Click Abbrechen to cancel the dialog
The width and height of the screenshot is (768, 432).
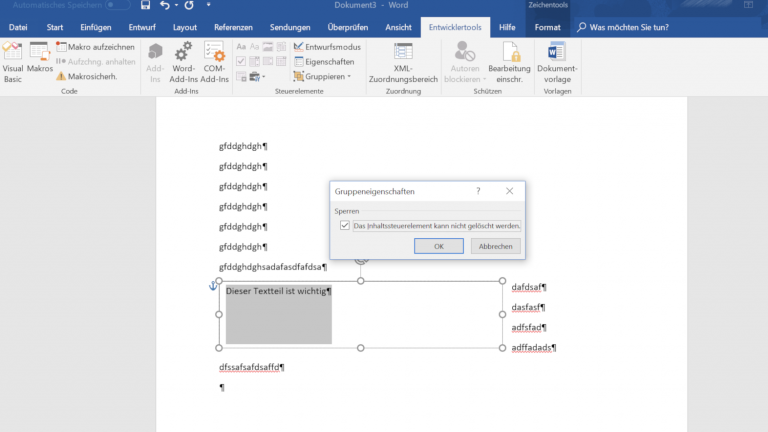[495, 246]
